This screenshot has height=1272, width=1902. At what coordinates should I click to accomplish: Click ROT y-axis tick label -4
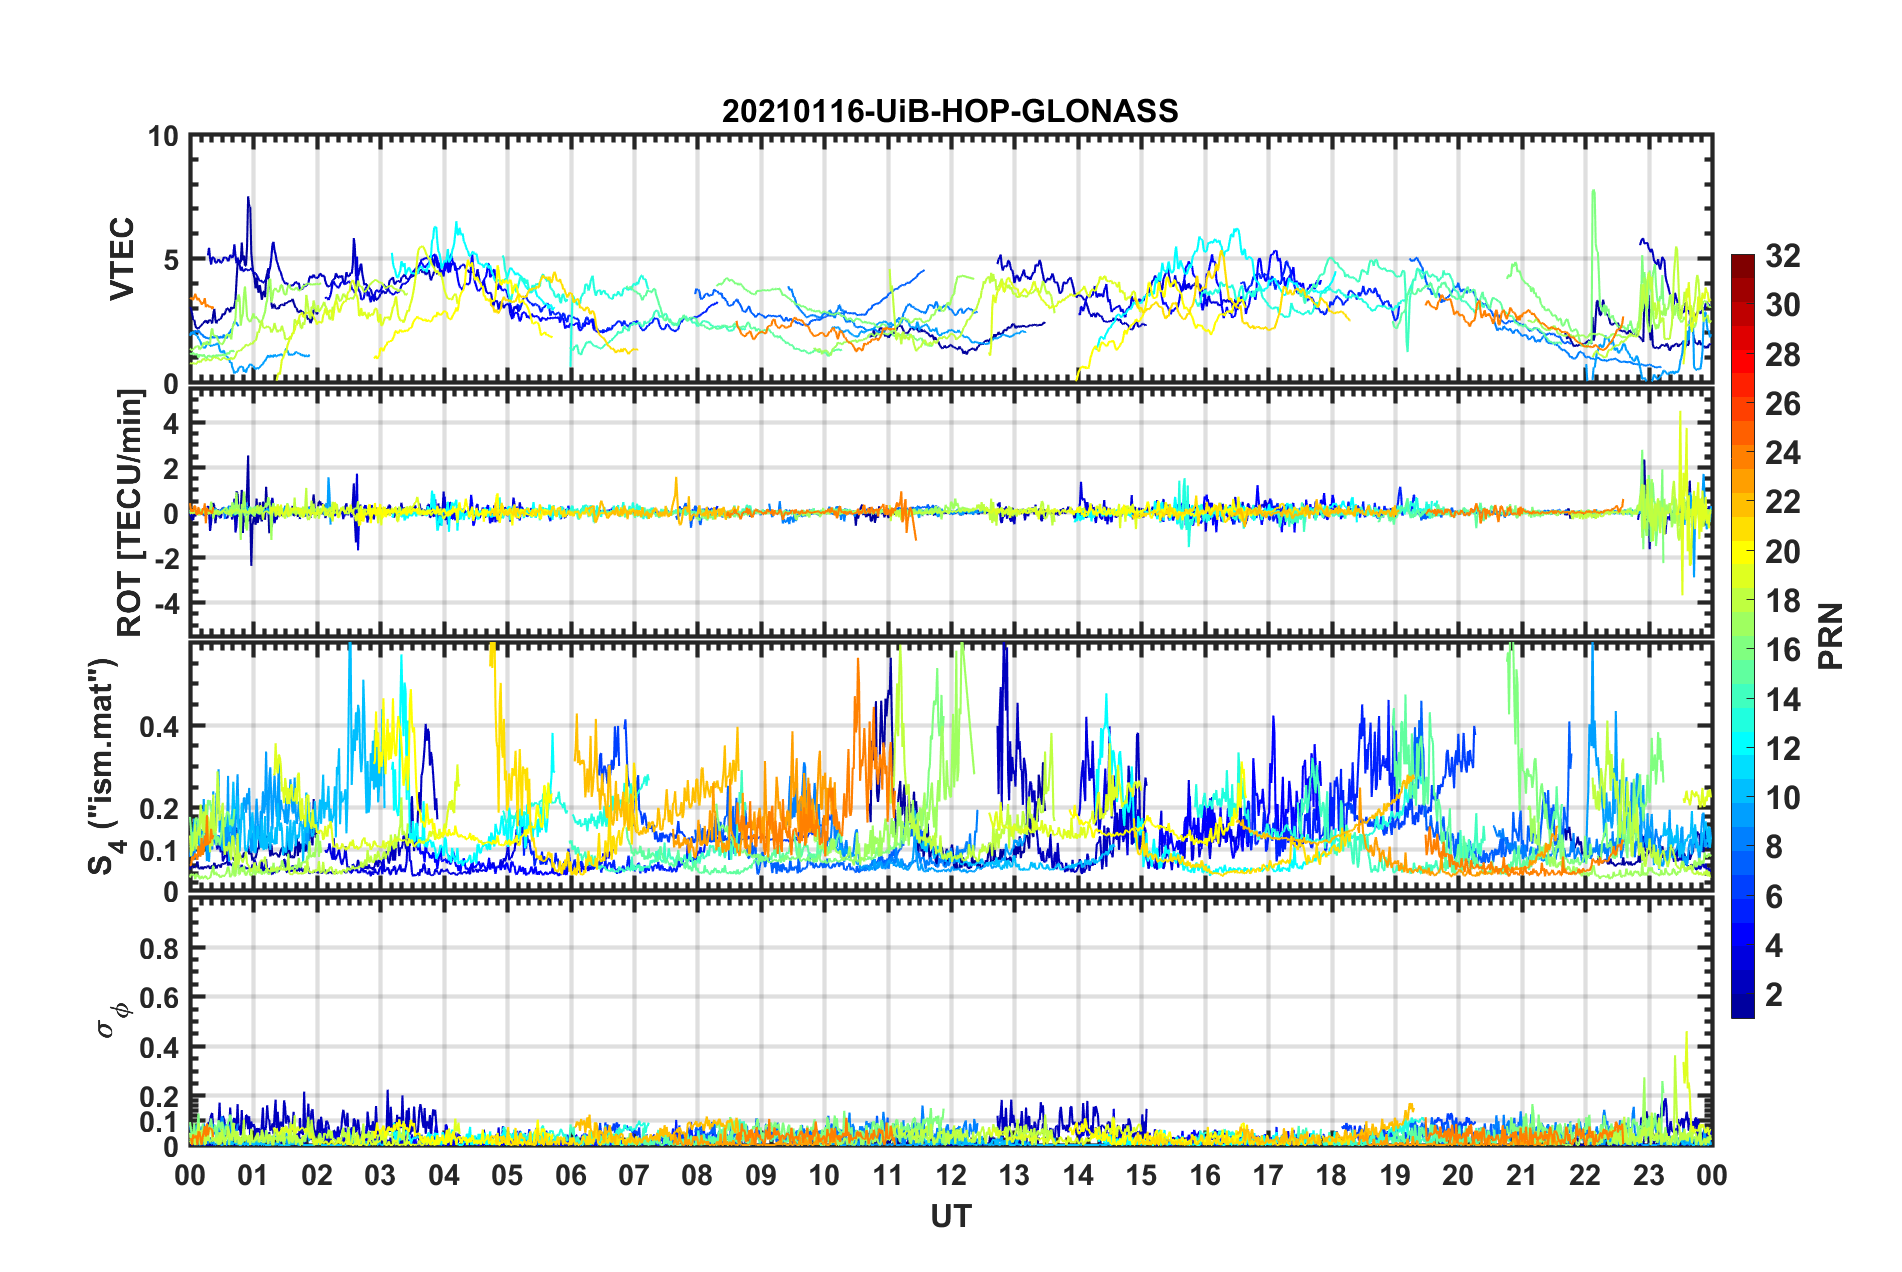click(169, 604)
